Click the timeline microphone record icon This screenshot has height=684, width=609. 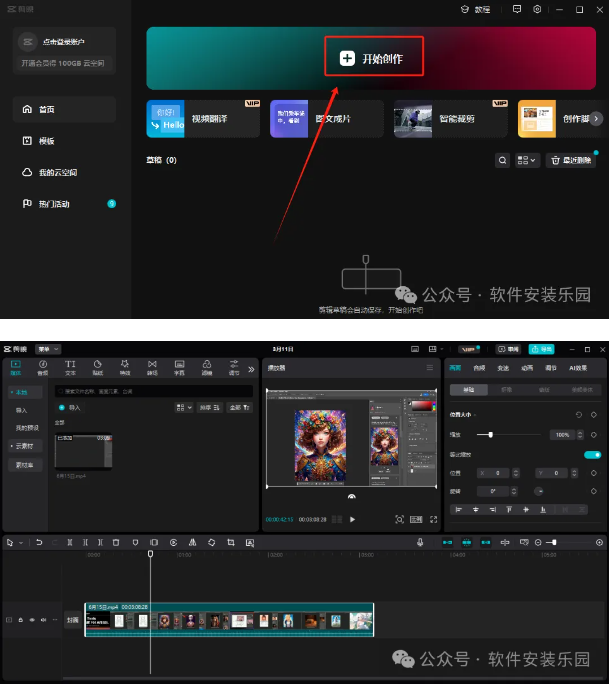421,542
